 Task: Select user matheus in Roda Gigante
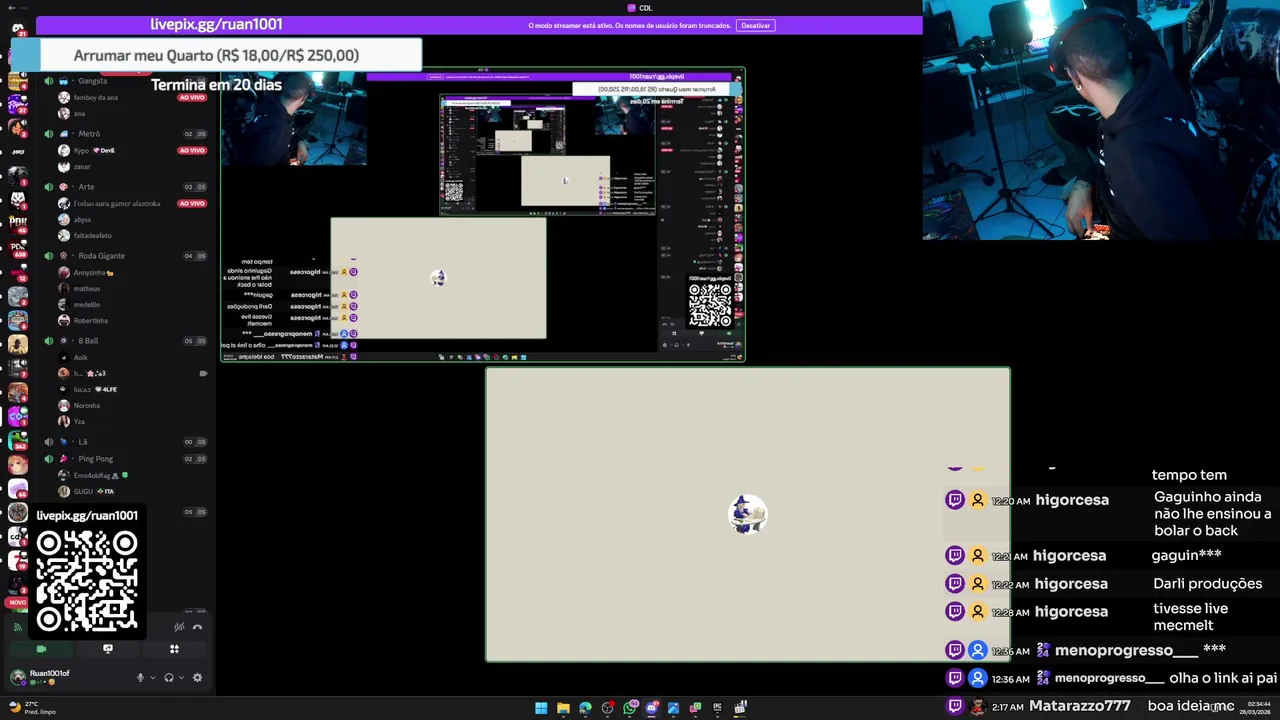point(80,288)
